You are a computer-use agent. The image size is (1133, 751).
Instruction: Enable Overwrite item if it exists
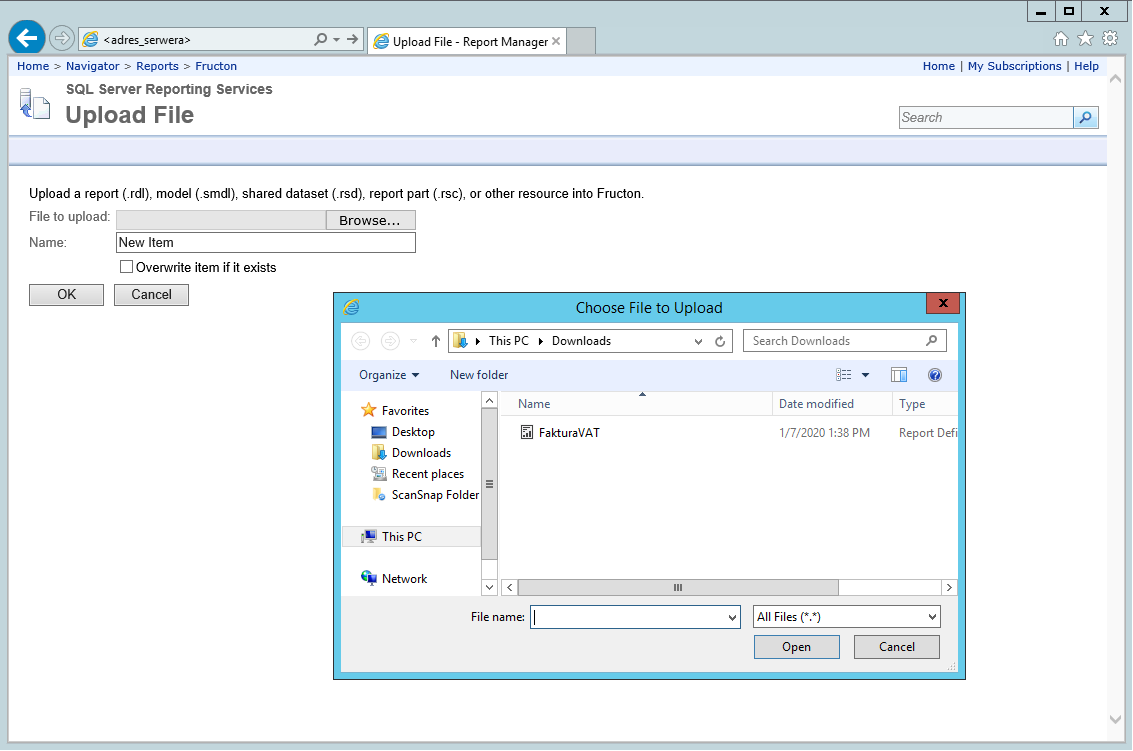[126, 267]
